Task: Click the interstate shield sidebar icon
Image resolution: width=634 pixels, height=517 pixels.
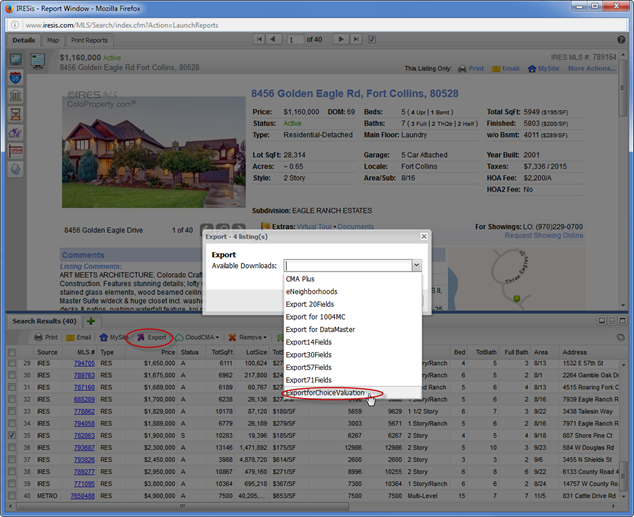Action: [16, 78]
